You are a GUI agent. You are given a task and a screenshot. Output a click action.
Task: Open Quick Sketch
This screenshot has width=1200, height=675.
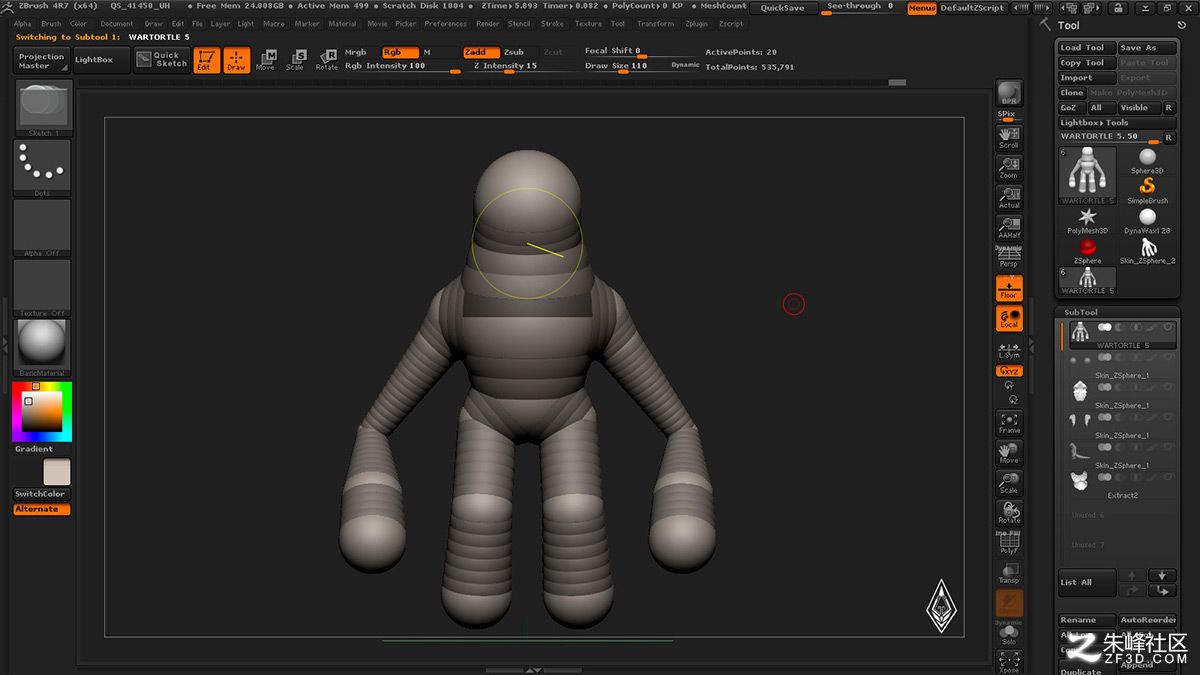(162, 60)
